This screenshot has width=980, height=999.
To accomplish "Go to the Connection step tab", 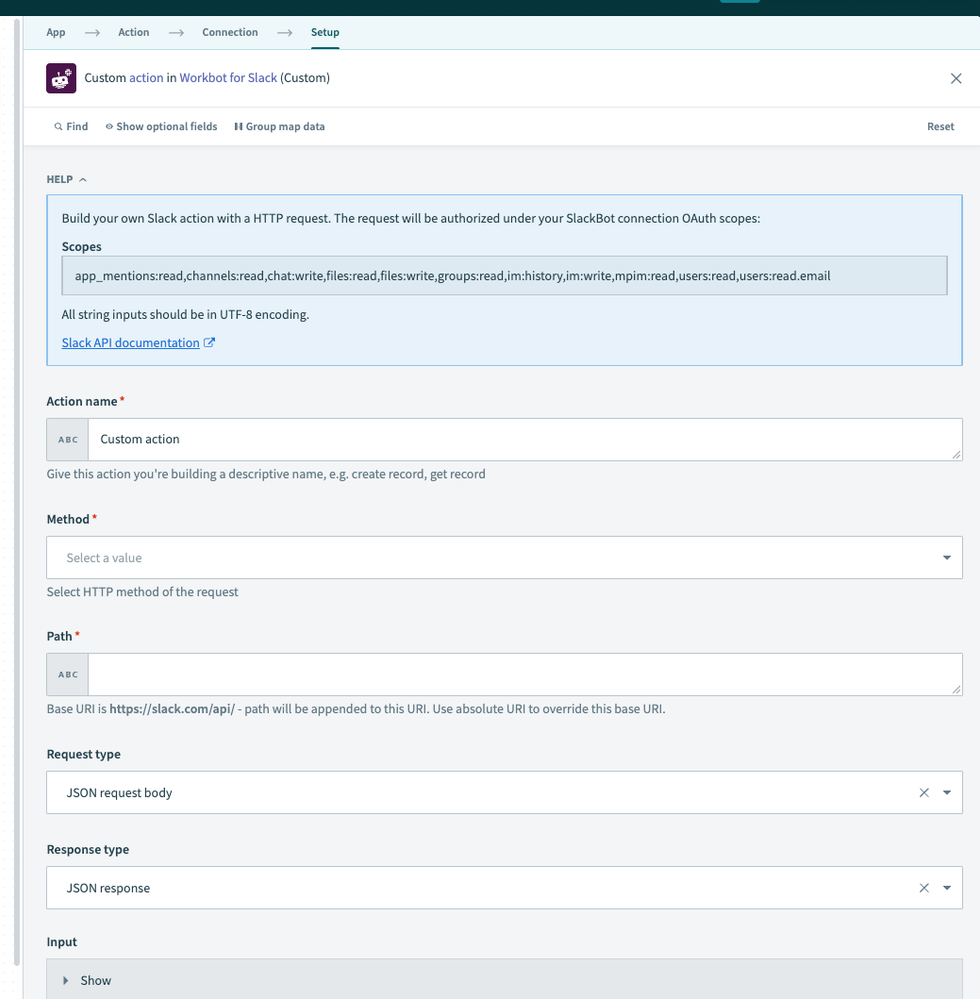I will [230, 32].
